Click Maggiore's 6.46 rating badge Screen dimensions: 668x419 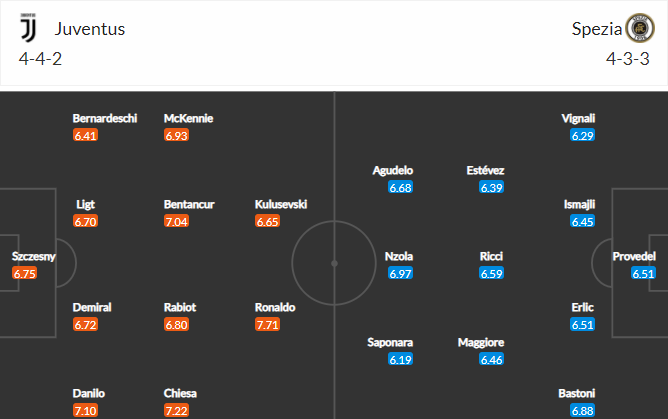[491, 360]
